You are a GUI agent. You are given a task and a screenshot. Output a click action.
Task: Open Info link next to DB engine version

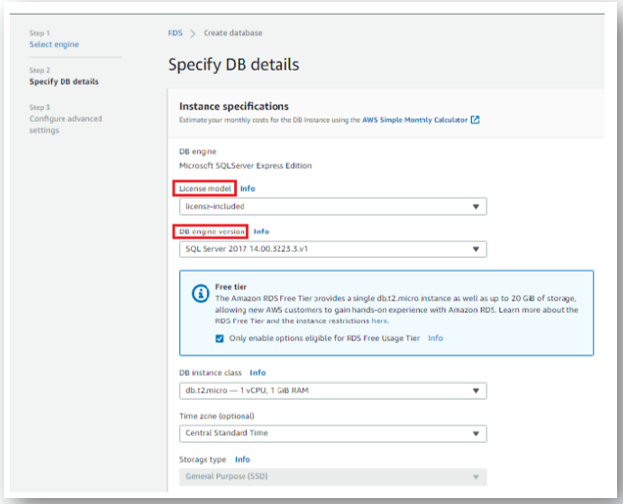click(x=261, y=231)
